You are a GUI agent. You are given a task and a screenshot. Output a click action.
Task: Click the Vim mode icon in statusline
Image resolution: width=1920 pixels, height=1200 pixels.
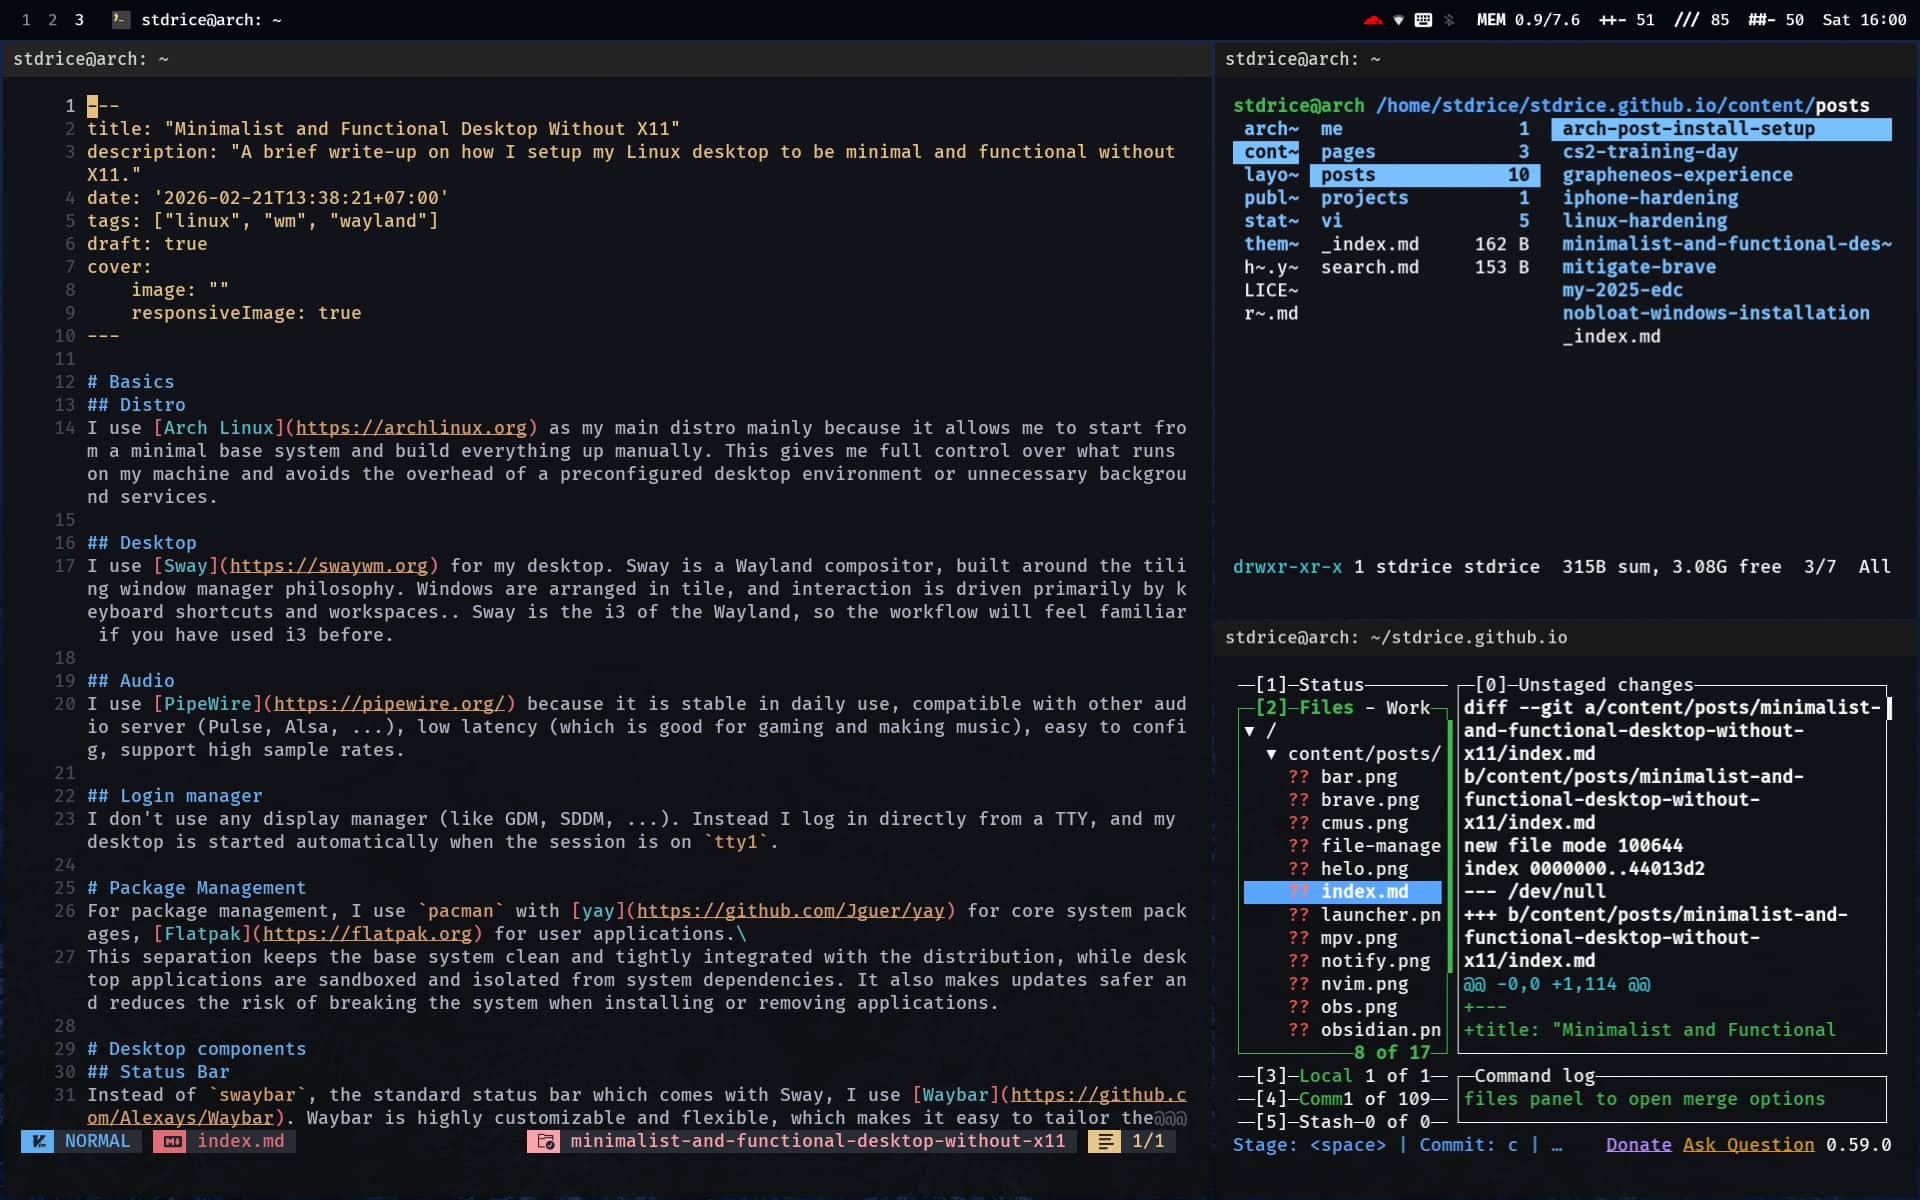coord(38,1141)
